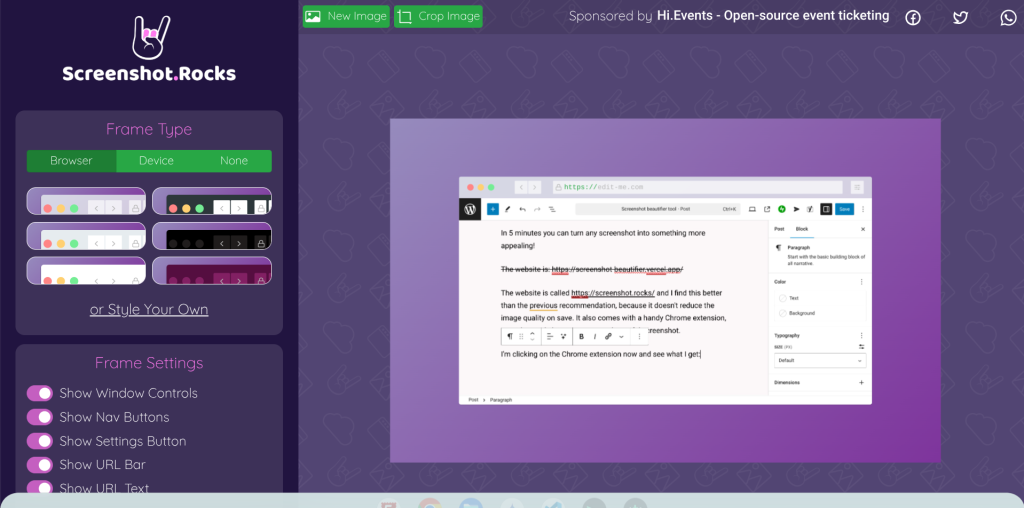Click the Bold button in block toolbar

581,336
